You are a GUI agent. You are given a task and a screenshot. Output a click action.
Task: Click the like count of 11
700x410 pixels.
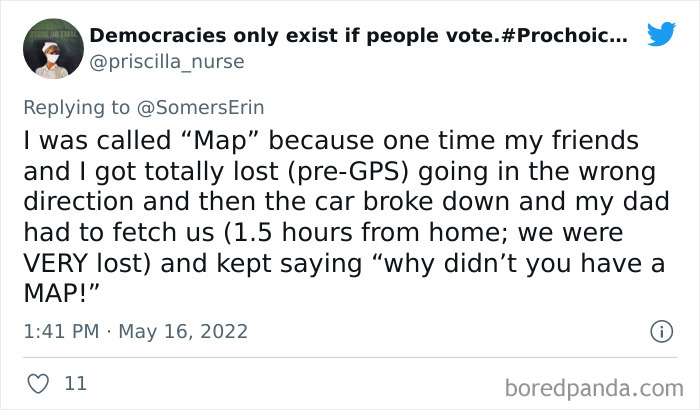point(74,382)
